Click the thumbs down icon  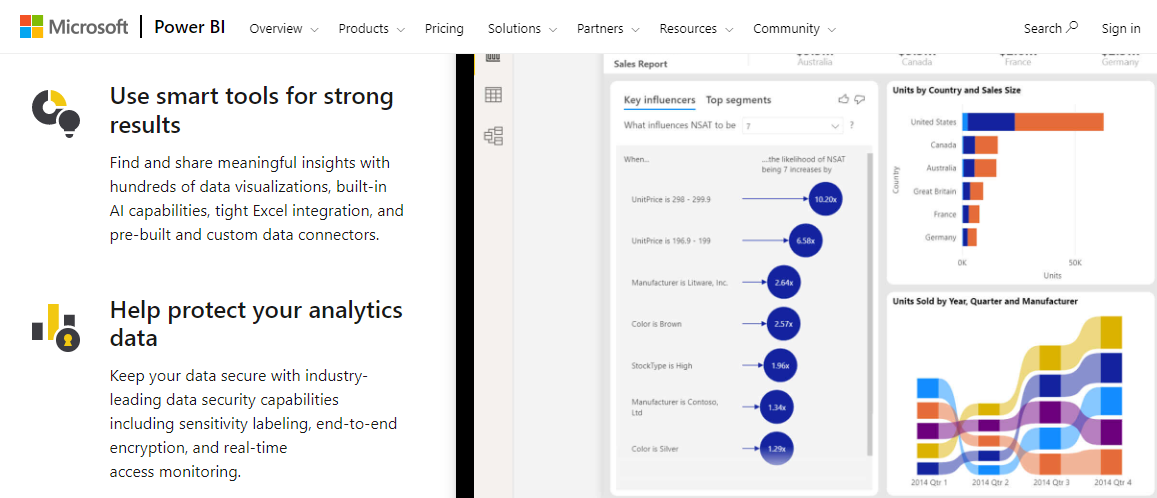(x=860, y=99)
